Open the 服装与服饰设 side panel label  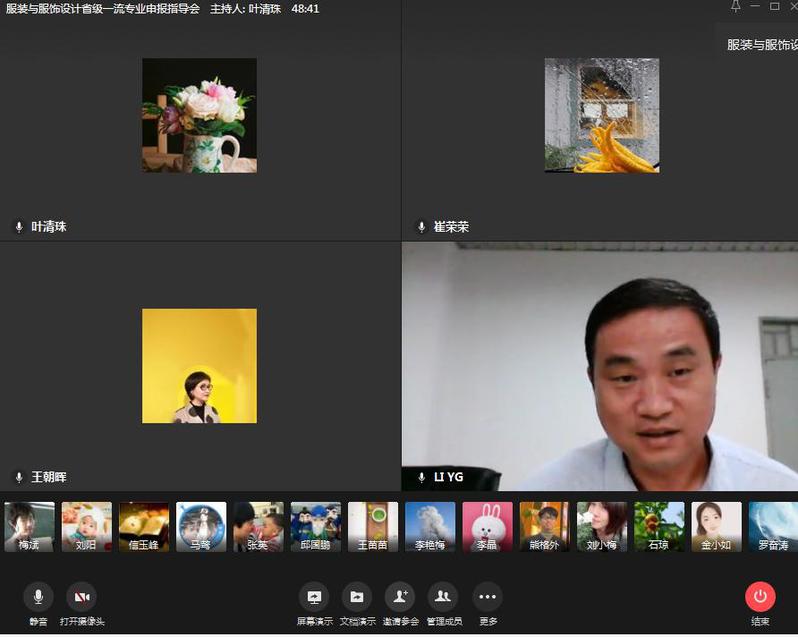click(761, 45)
